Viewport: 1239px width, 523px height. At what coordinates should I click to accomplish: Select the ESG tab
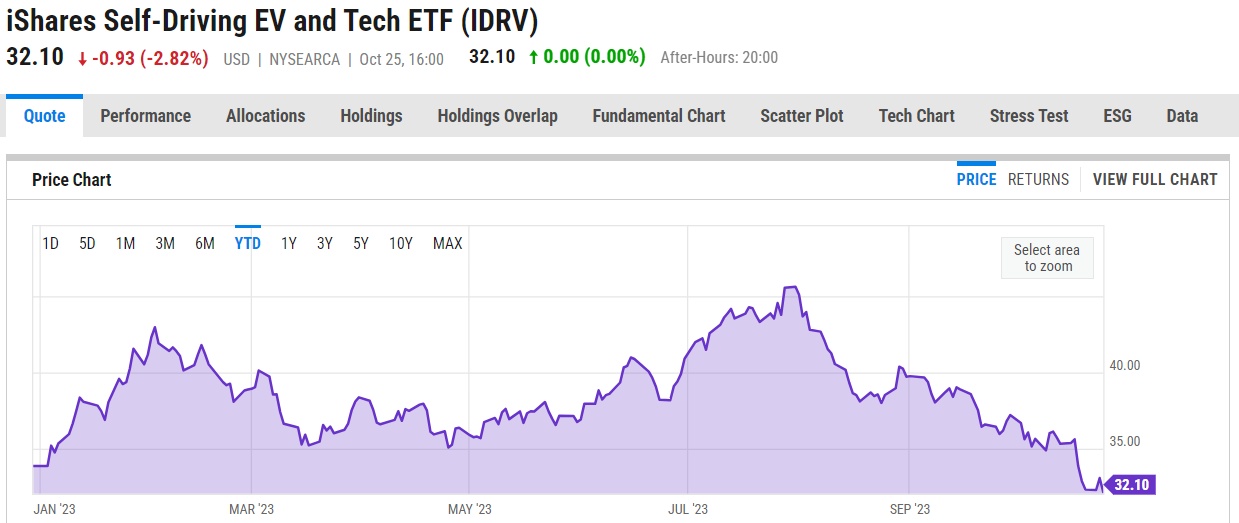[1117, 116]
